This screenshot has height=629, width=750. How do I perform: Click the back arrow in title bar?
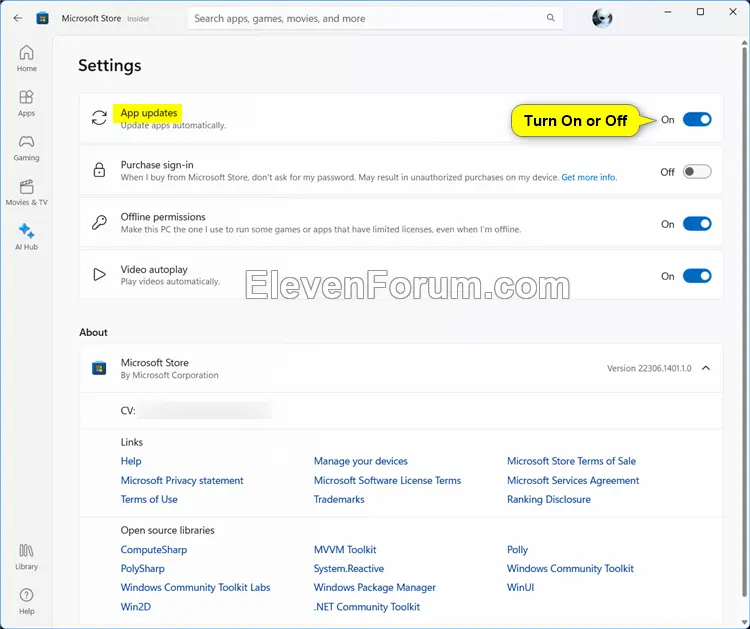pos(17,18)
